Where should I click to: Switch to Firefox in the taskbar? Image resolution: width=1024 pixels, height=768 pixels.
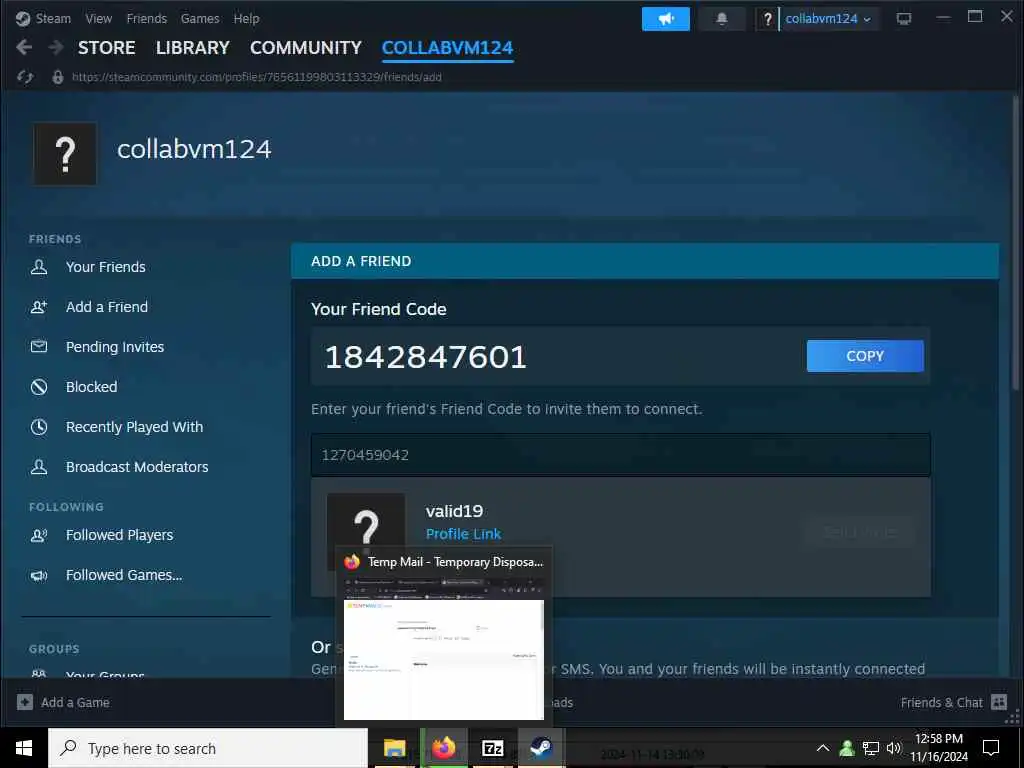coord(443,748)
